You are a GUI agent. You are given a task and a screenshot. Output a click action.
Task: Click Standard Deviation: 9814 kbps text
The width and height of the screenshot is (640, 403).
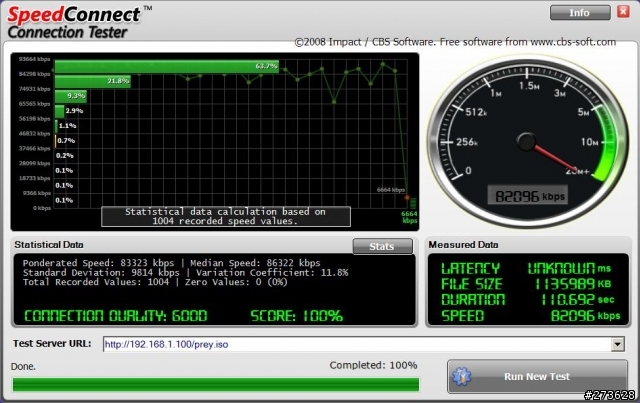click(x=101, y=272)
